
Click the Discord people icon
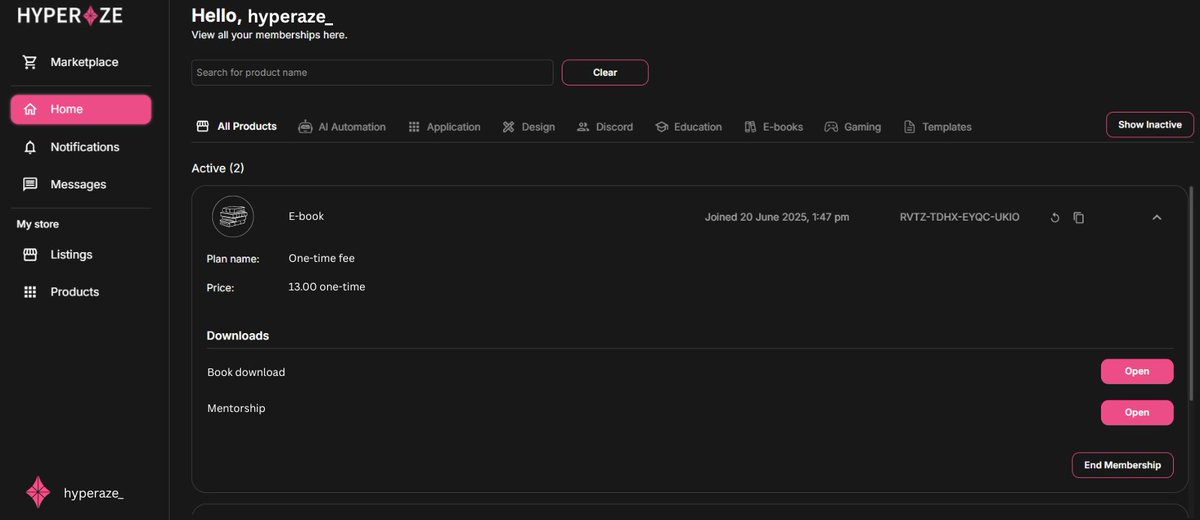click(x=583, y=127)
